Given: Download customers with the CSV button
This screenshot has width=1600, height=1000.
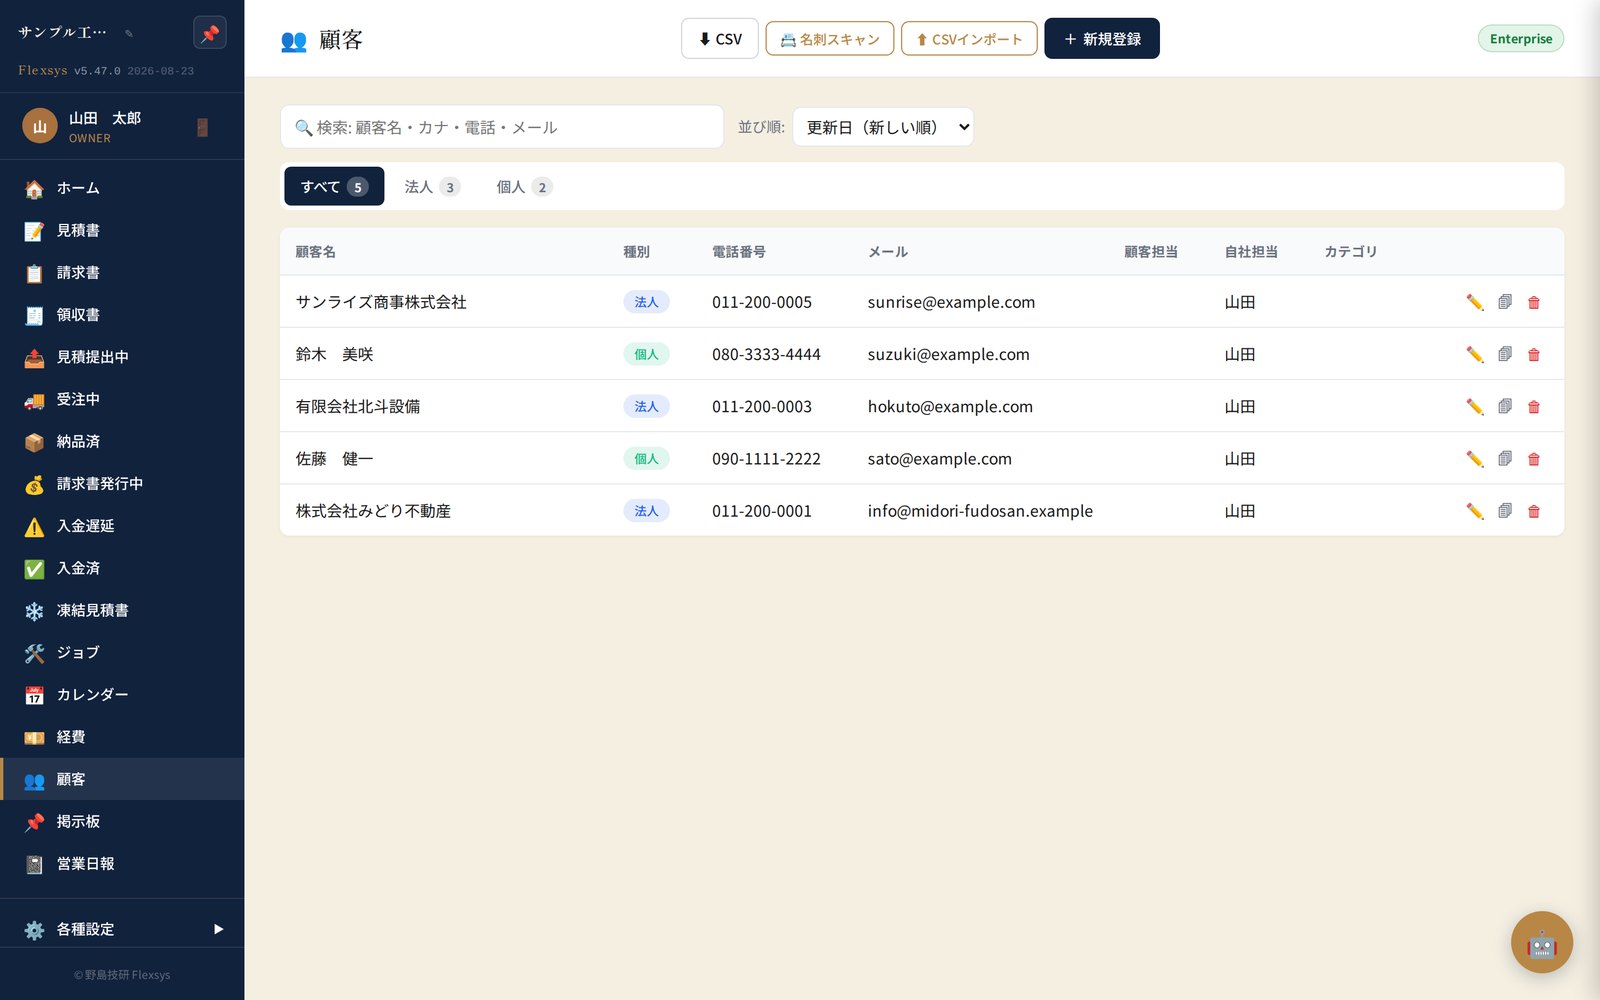Looking at the screenshot, I should pos(720,39).
